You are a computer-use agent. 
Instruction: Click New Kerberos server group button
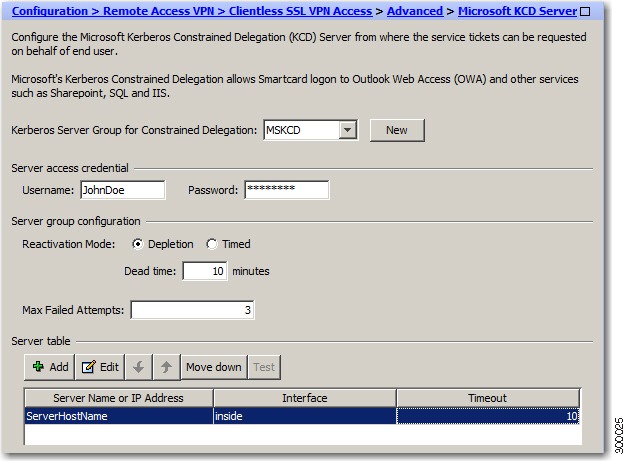pos(397,130)
